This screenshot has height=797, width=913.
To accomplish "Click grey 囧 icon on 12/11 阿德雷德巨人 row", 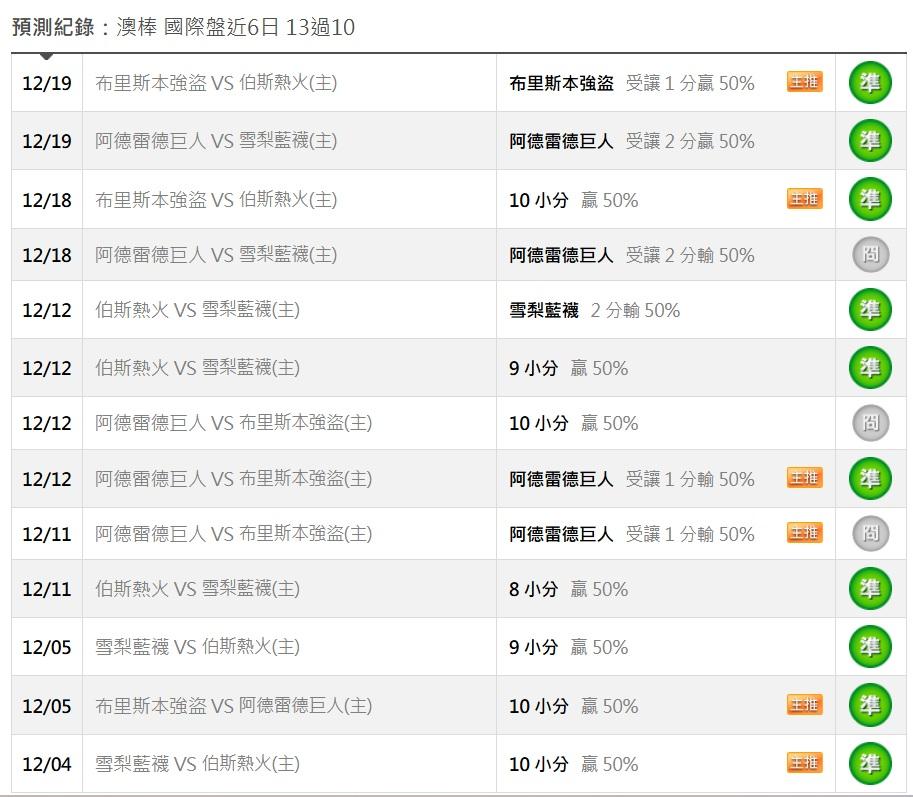I will tap(870, 534).
